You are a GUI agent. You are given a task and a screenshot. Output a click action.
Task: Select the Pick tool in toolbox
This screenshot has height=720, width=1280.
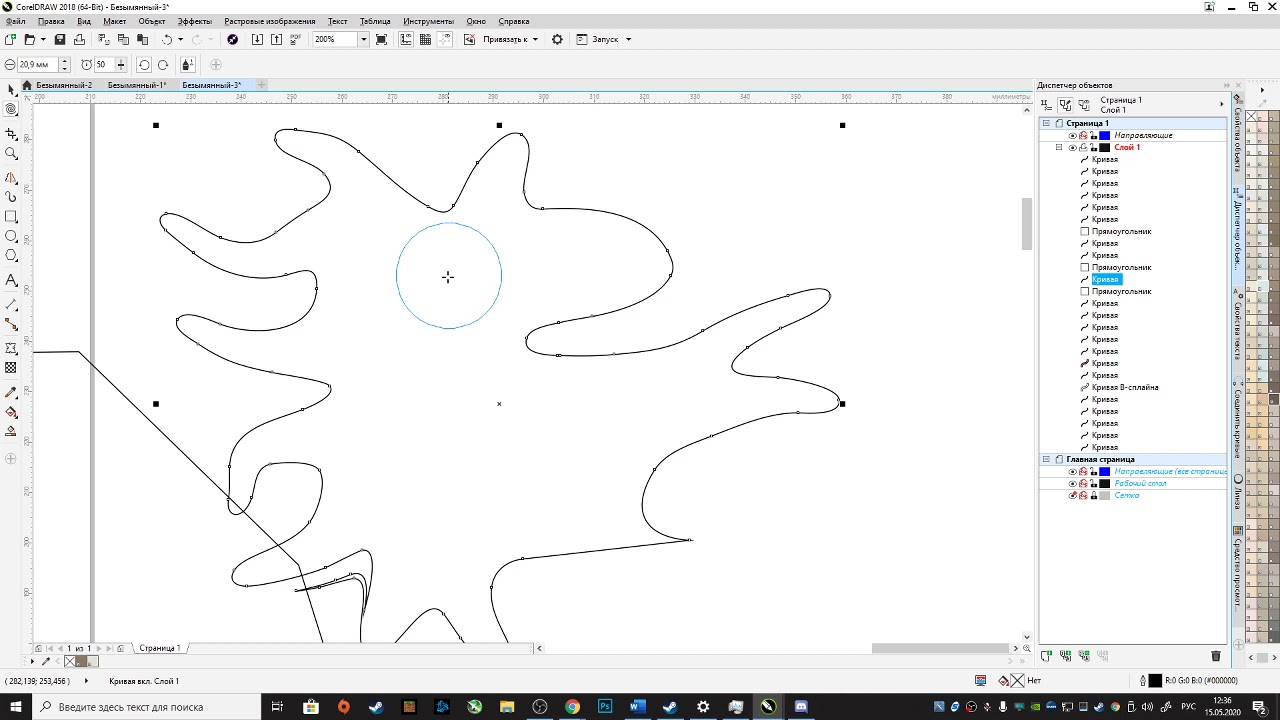click(11, 90)
